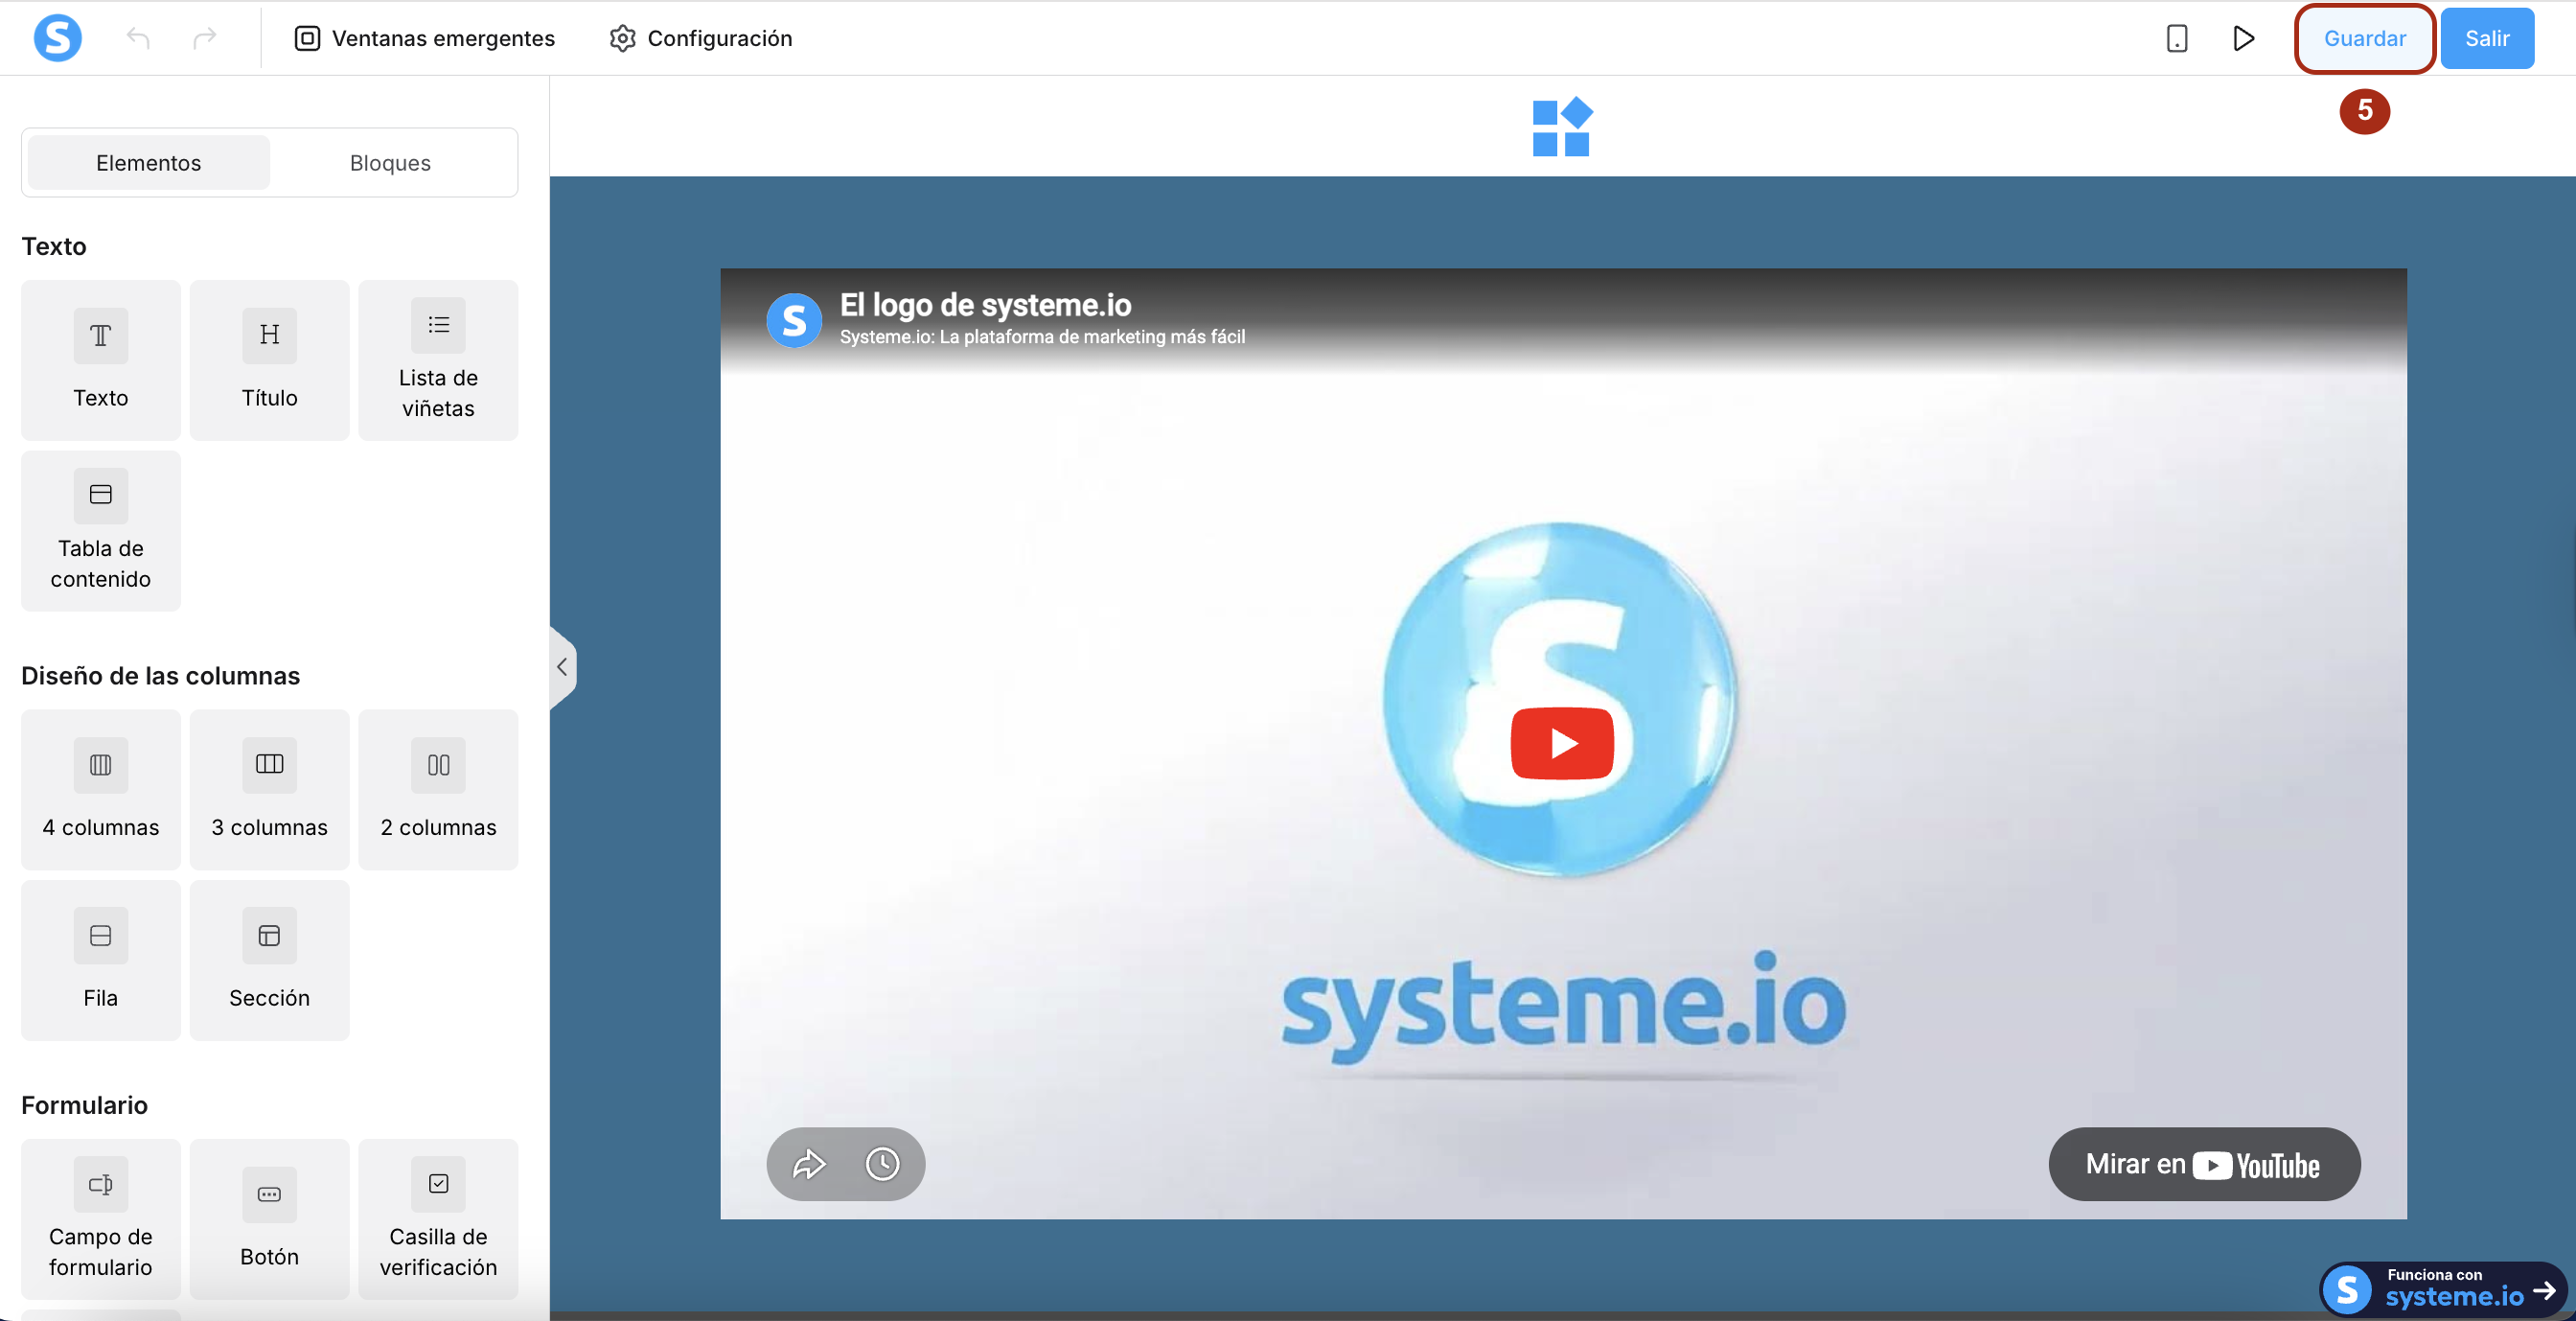Add a Casilla de verificación element
The height and width of the screenshot is (1321, 2576).
(438, 1218)
